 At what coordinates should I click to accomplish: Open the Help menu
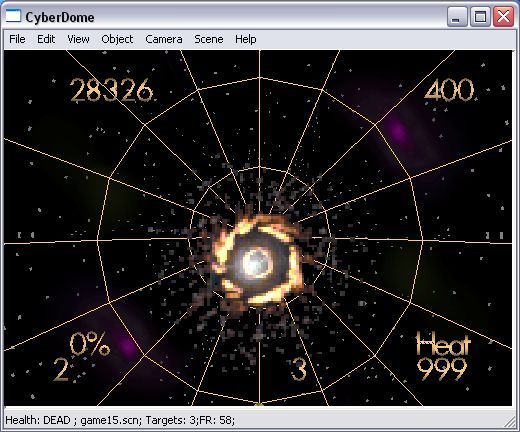[x=246, y=39]
